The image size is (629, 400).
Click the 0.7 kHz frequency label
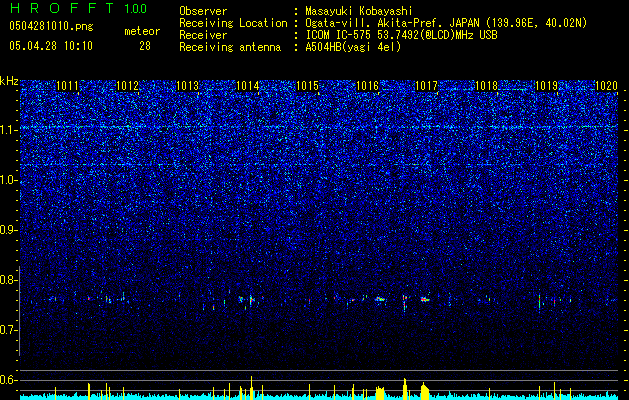9,330
